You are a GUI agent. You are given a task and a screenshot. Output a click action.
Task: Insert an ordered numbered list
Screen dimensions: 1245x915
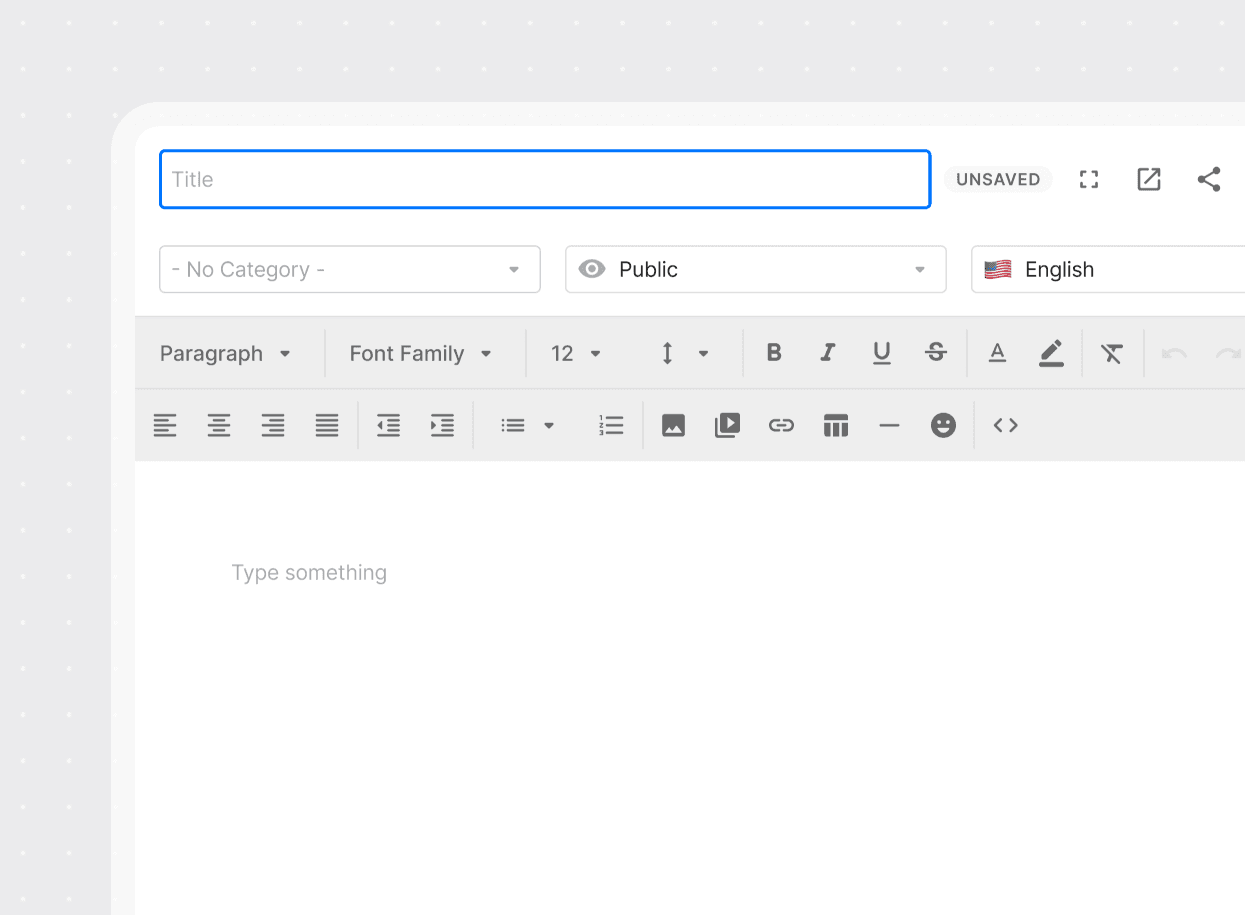tap(611, 425)
